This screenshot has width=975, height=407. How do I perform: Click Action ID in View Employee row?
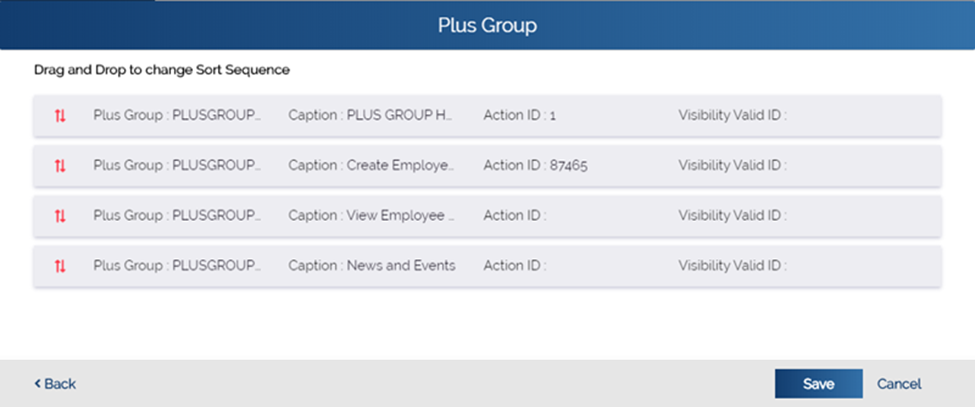pos(515,216)
